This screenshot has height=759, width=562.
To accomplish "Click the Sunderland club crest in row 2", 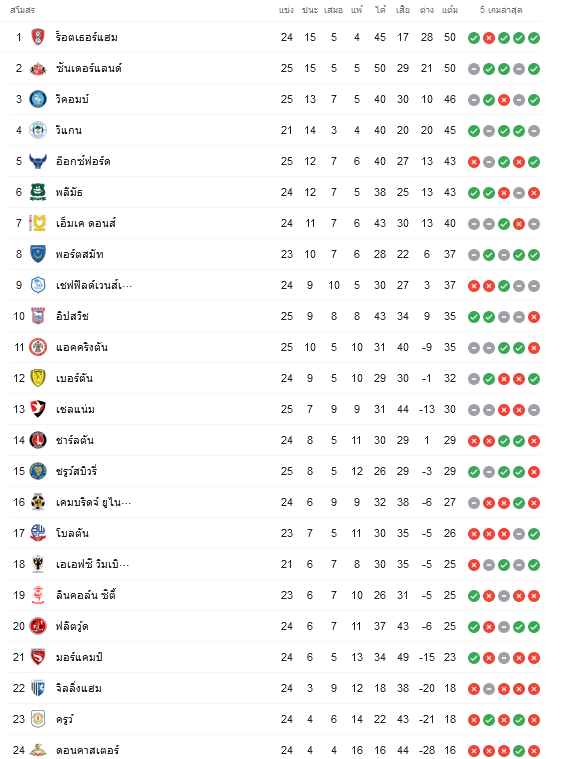I will pos(38,68).
